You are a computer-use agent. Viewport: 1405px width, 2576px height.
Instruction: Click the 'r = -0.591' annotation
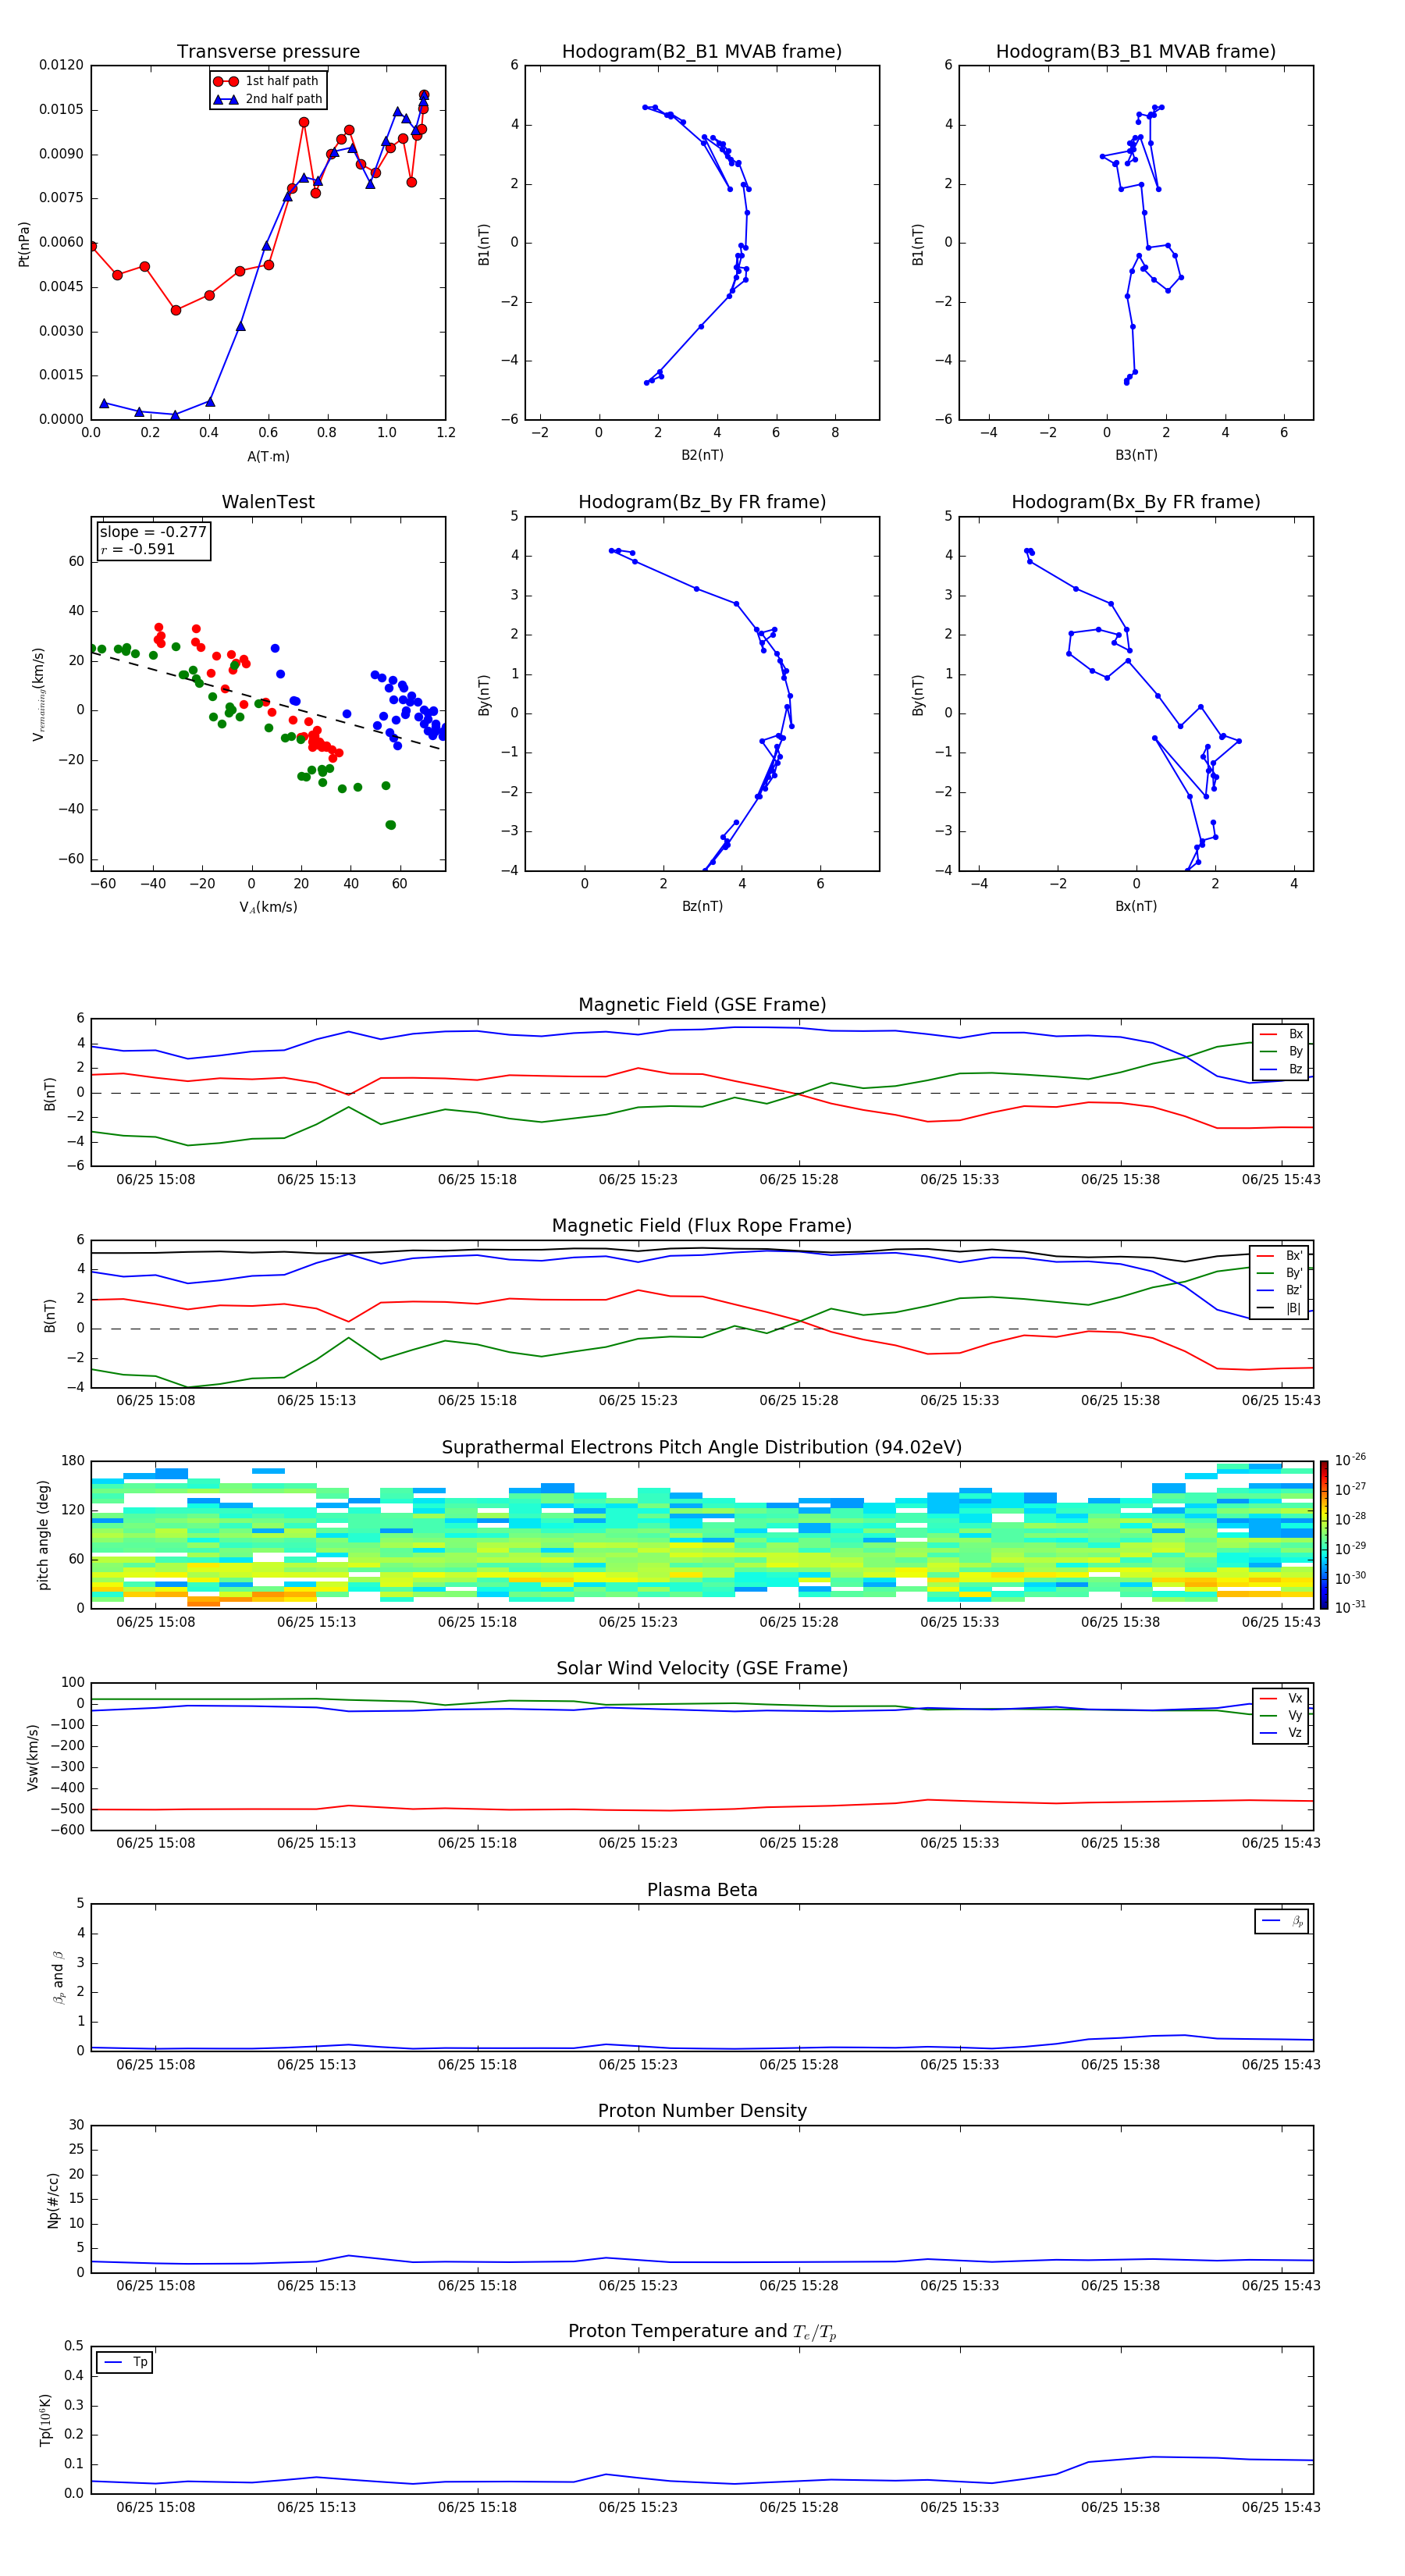tap(138, 549)
